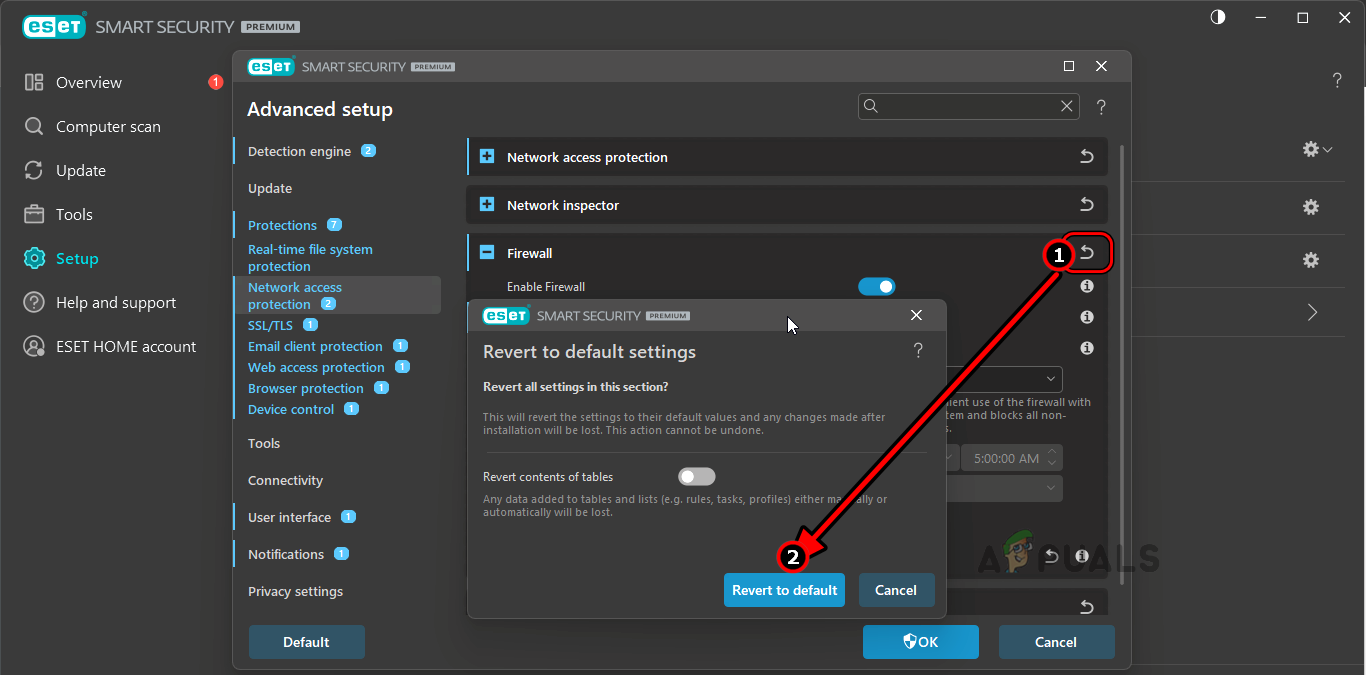Click the Firewall revert-to-default arrow icon
This screenshot has height=675, width=1366.
click(x=1087, y=253)
